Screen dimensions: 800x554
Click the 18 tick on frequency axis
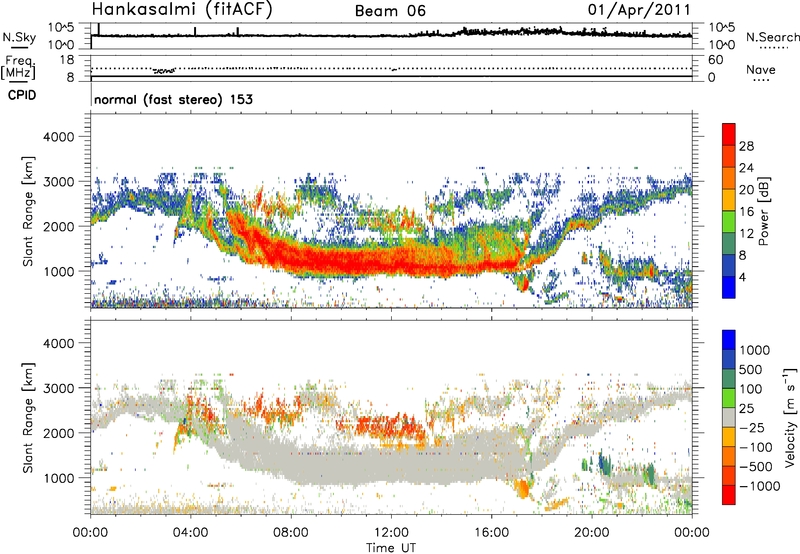pos(67,60)
